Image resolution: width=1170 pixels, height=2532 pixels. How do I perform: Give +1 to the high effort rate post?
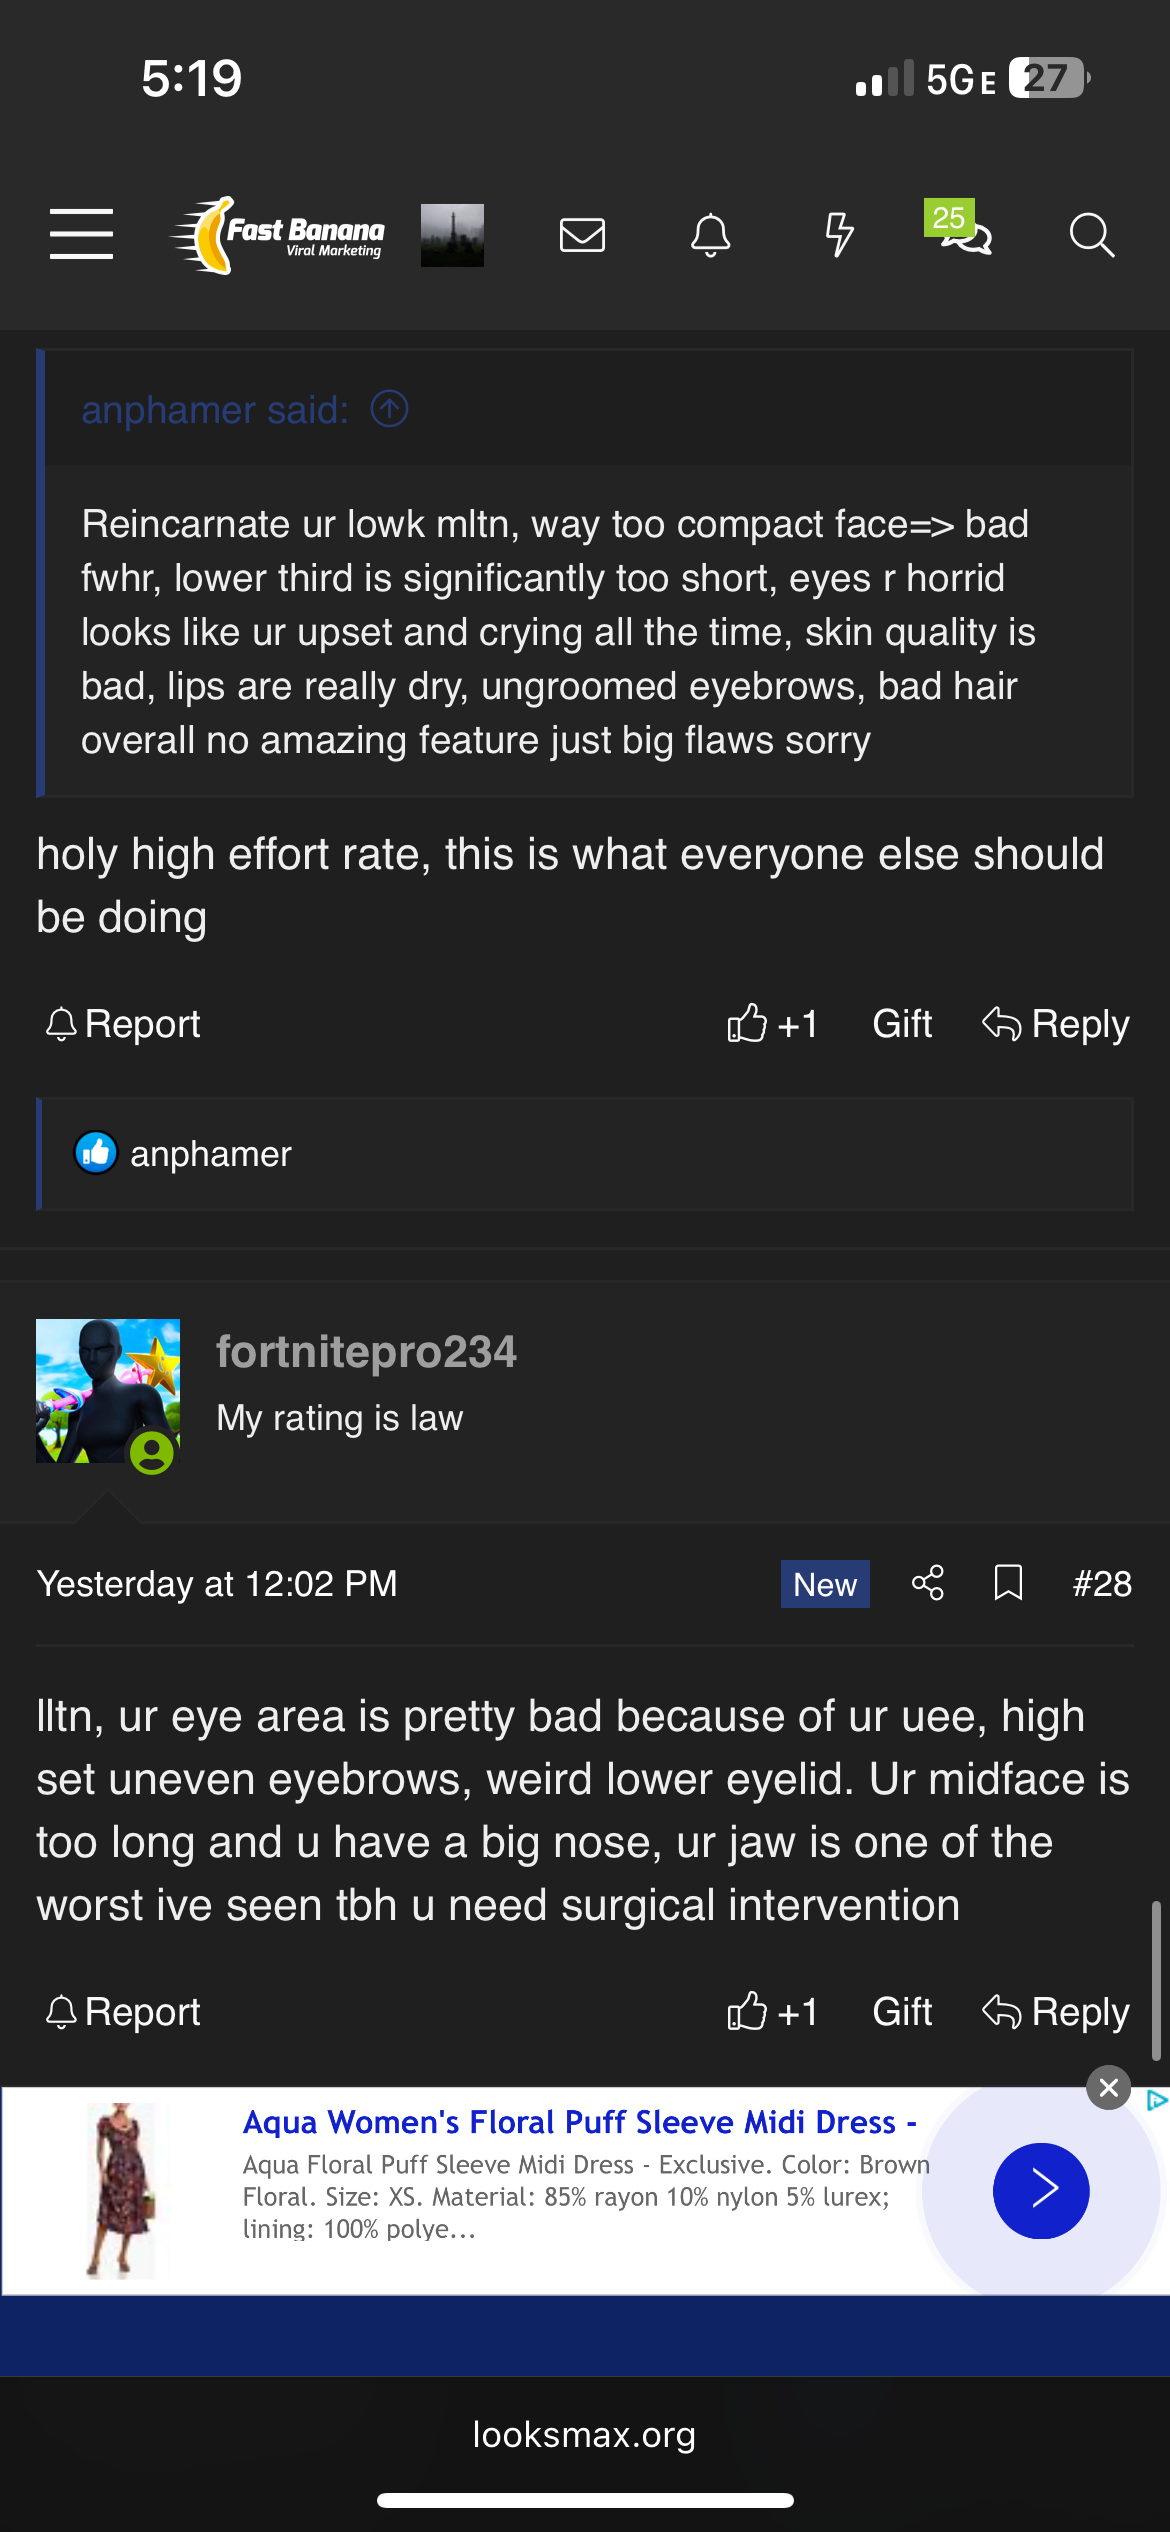[772, 1024]
